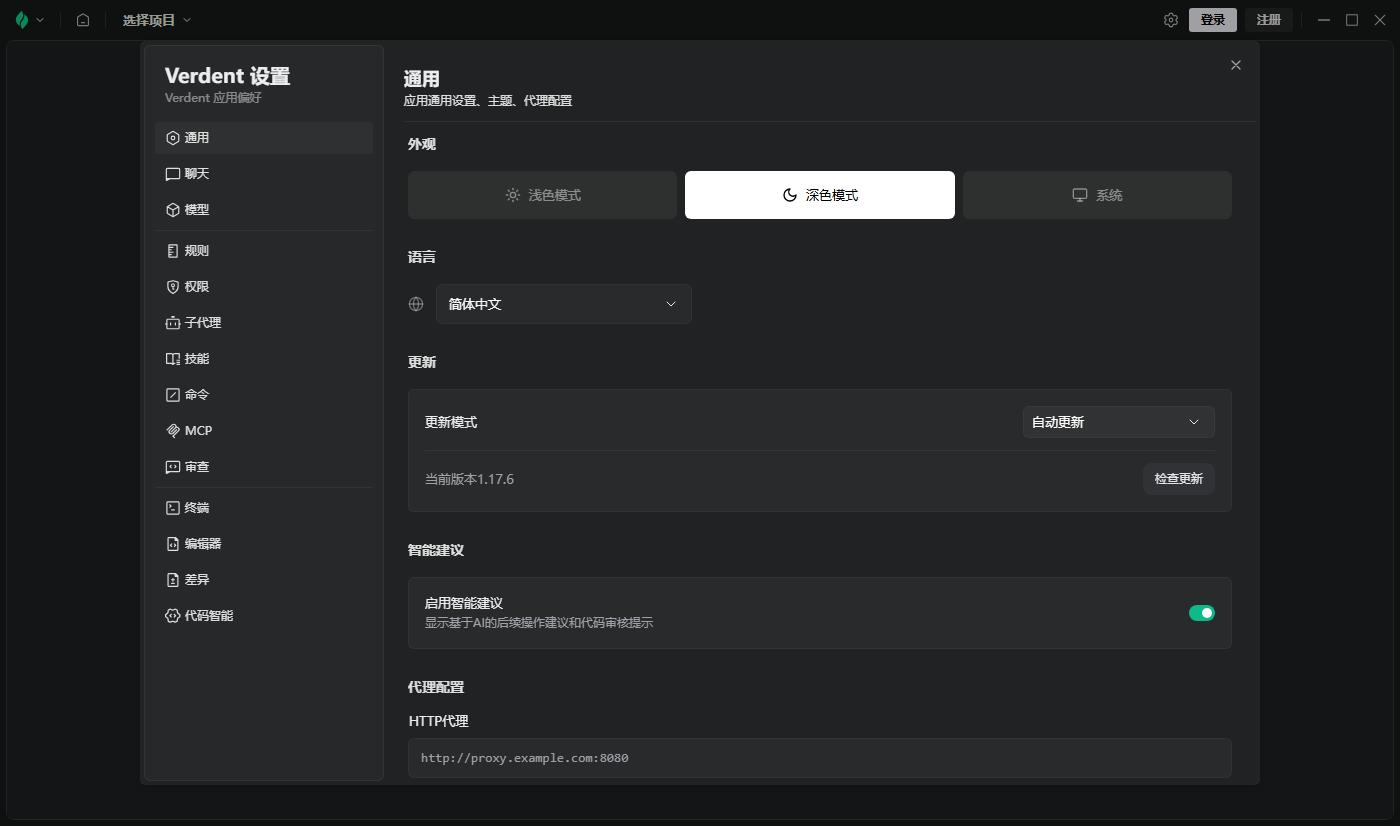This screenshot has width=1400, height=826.
Task: Open the 语言 selection dropdown
Action: [x=563, y=303]
